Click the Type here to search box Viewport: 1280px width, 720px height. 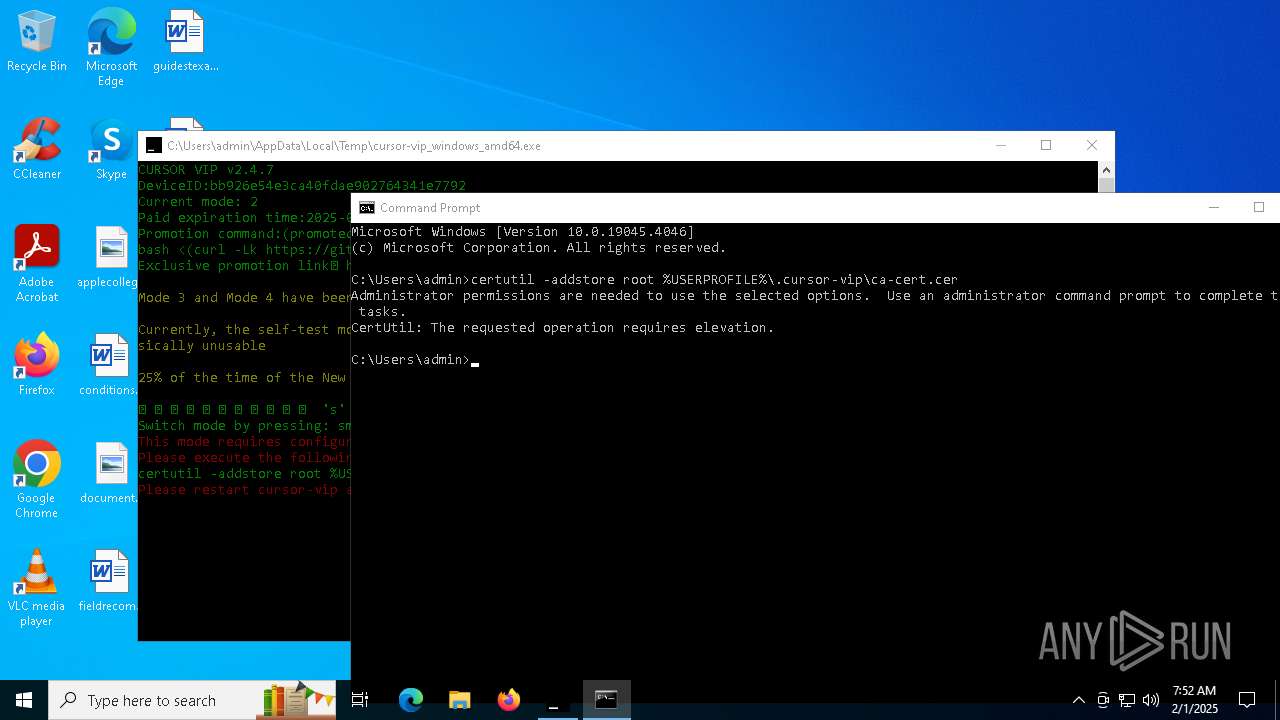(193, 700)
